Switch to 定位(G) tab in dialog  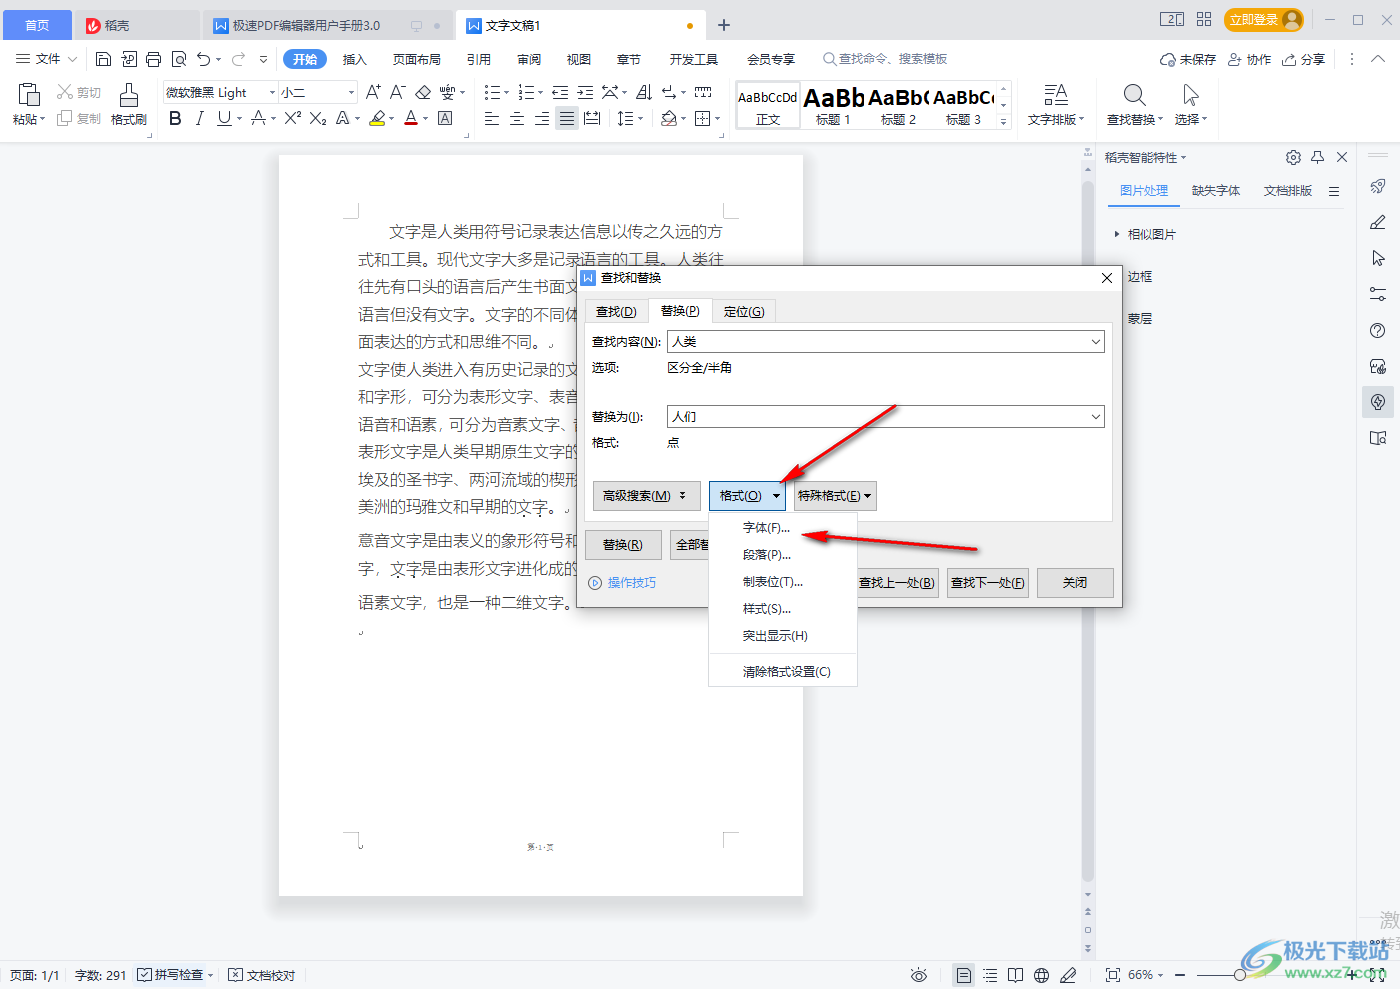(x=744, y=312)
